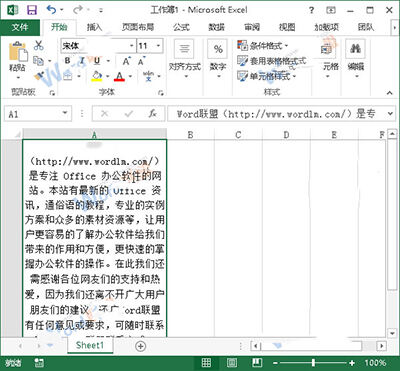
Task: Toggle Italic formatting
Action: [82, 61]
